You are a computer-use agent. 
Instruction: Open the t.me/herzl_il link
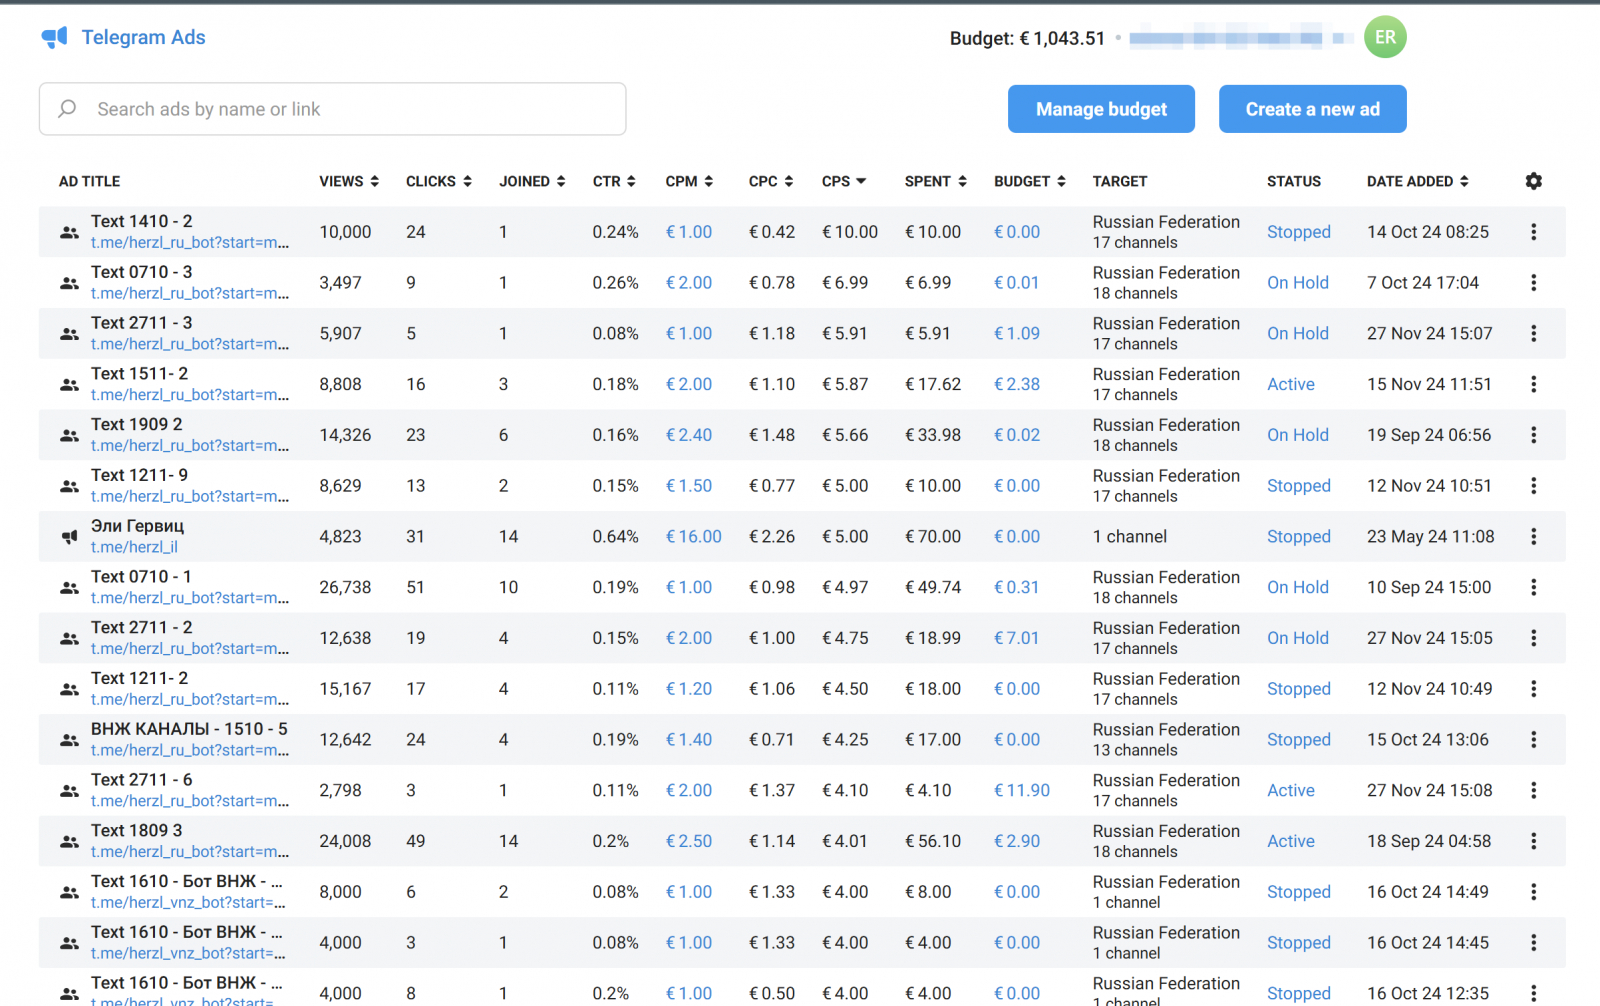[134, 547]
